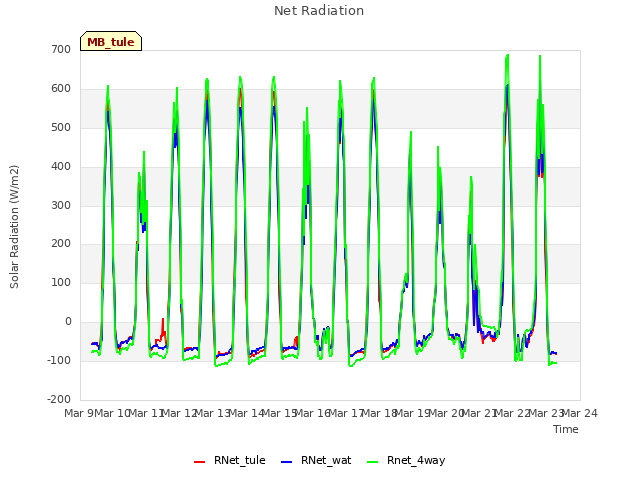
Task: Click the Mar 9 x-axis label
Action: (79, 413)
